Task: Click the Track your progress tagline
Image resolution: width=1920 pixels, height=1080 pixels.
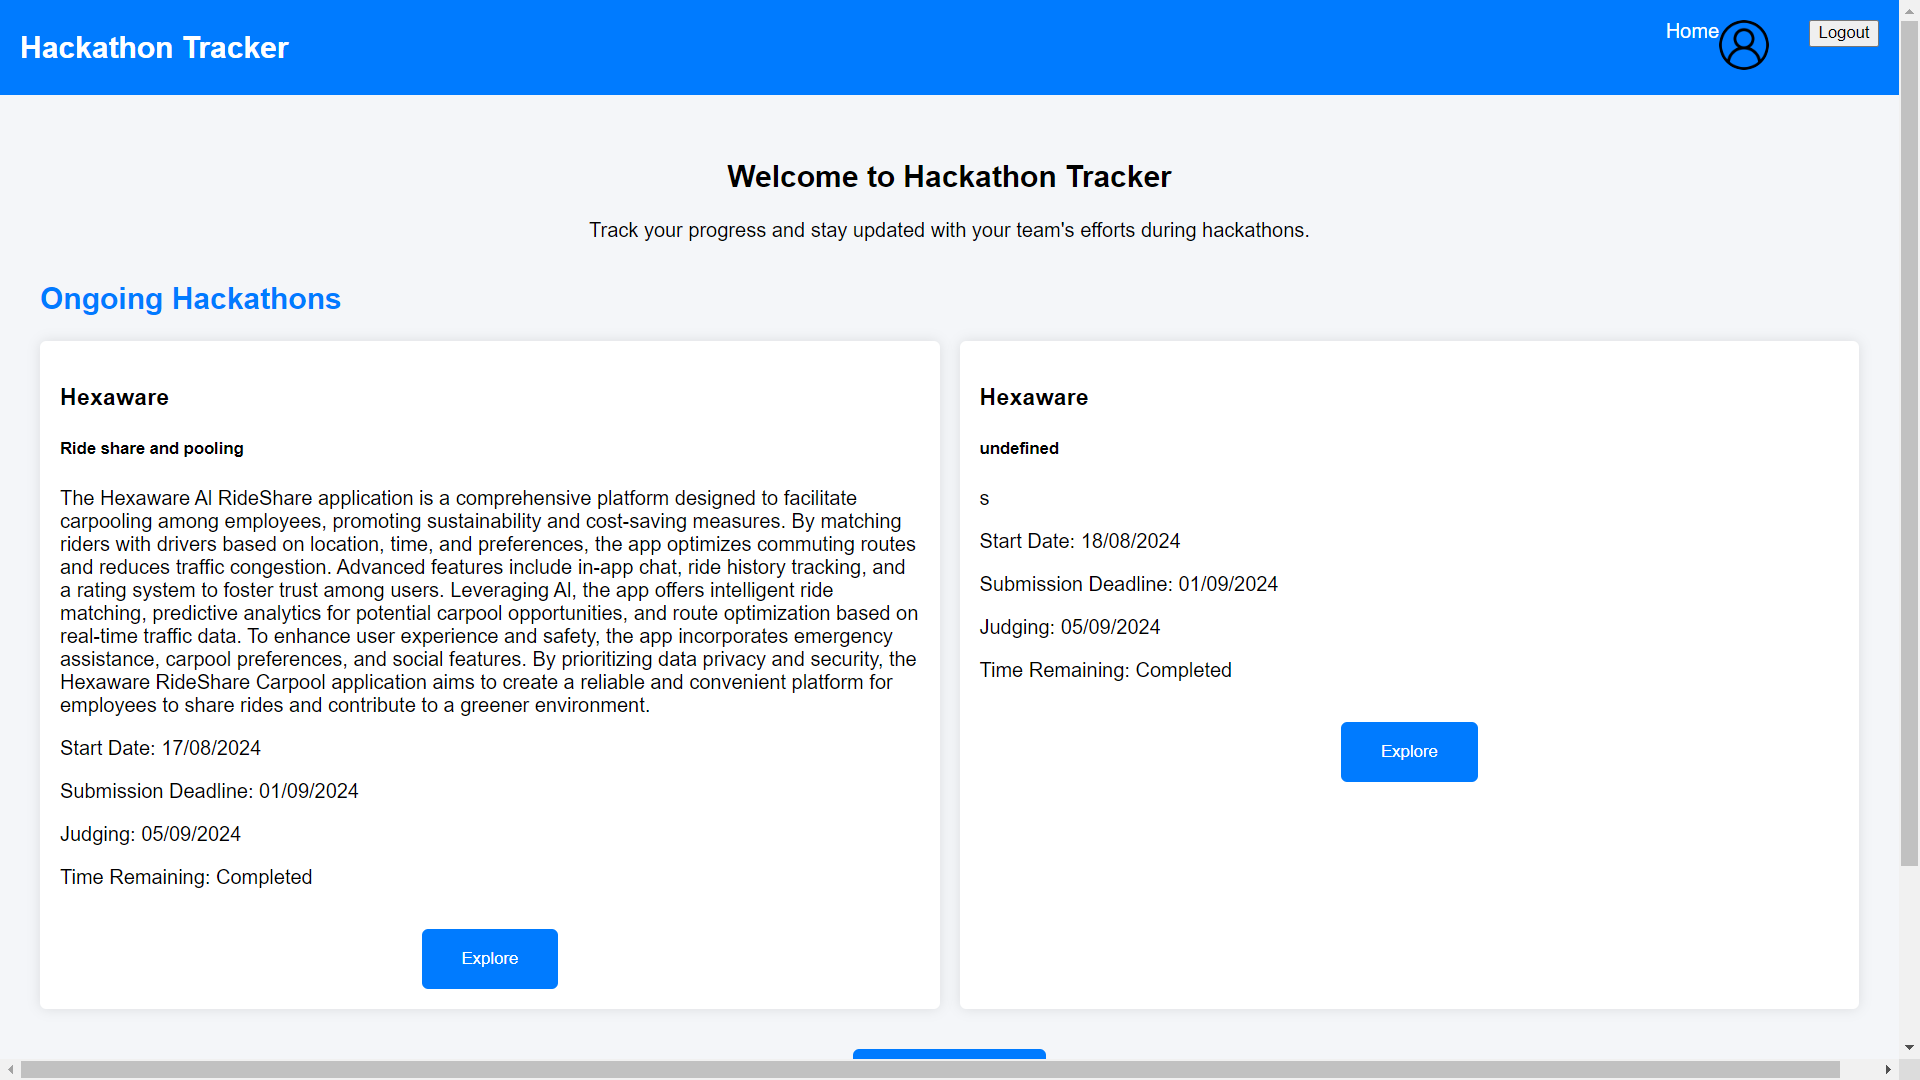Action: tap(949, 231)
